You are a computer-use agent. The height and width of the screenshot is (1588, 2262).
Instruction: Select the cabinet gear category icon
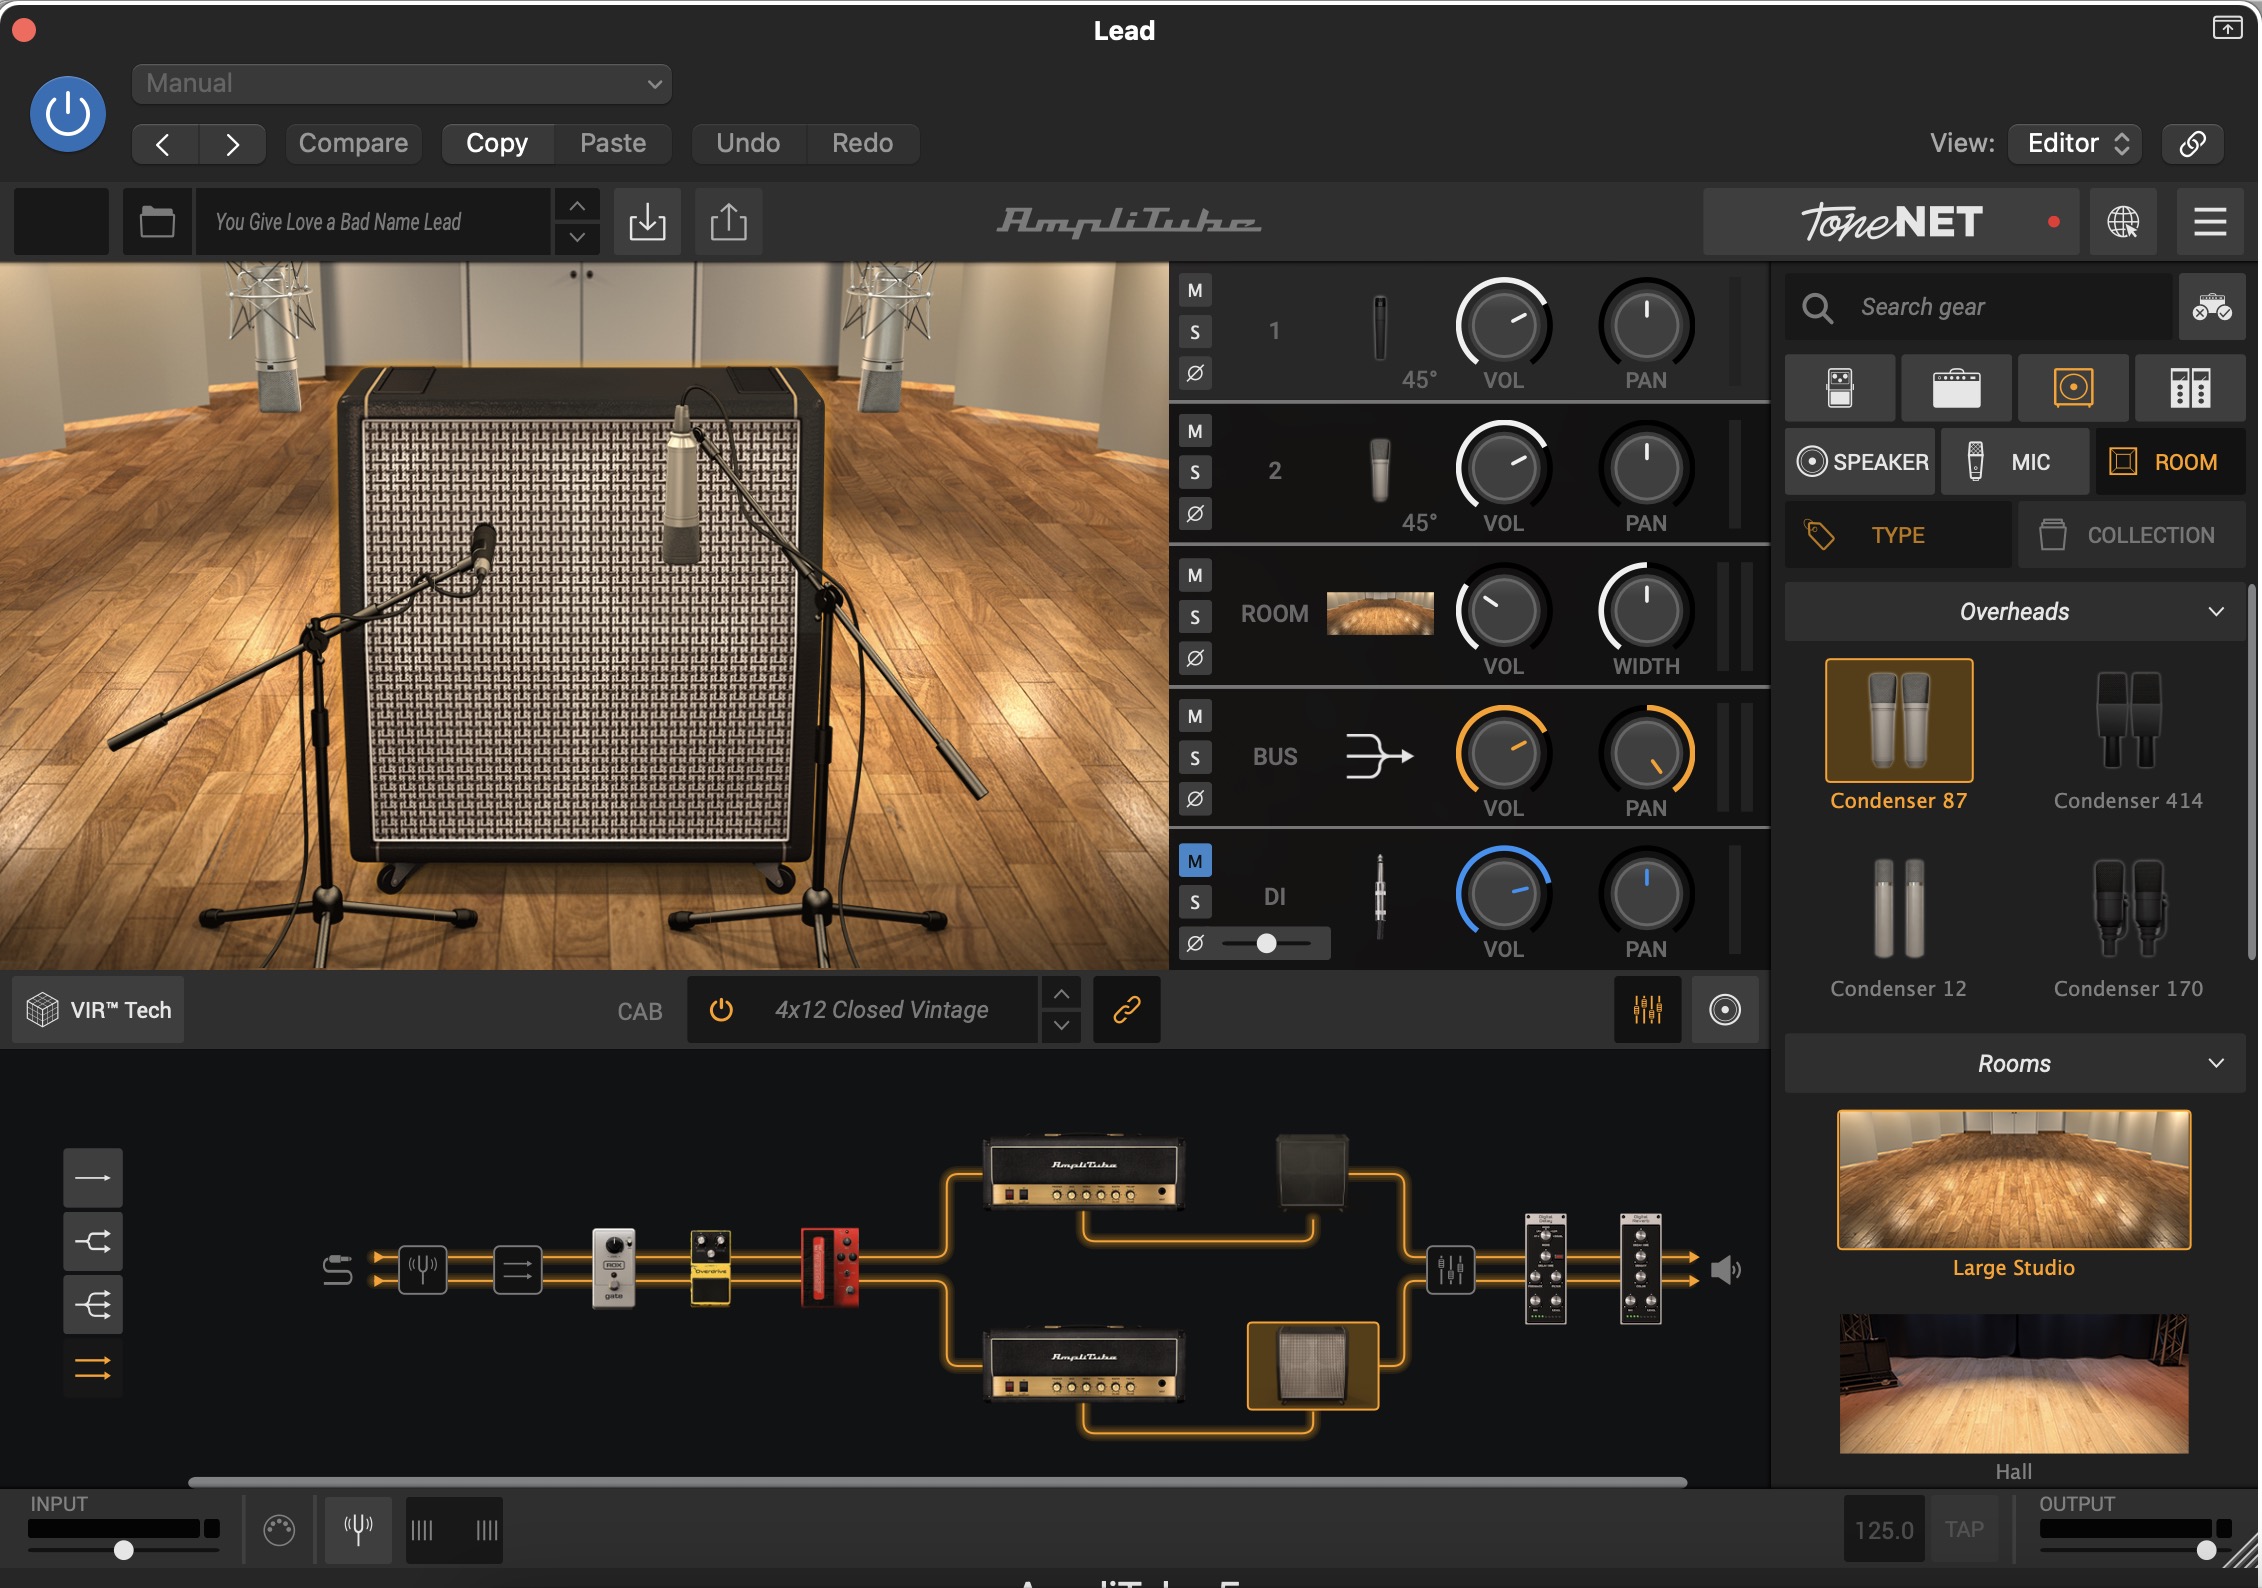(2073, 388)
